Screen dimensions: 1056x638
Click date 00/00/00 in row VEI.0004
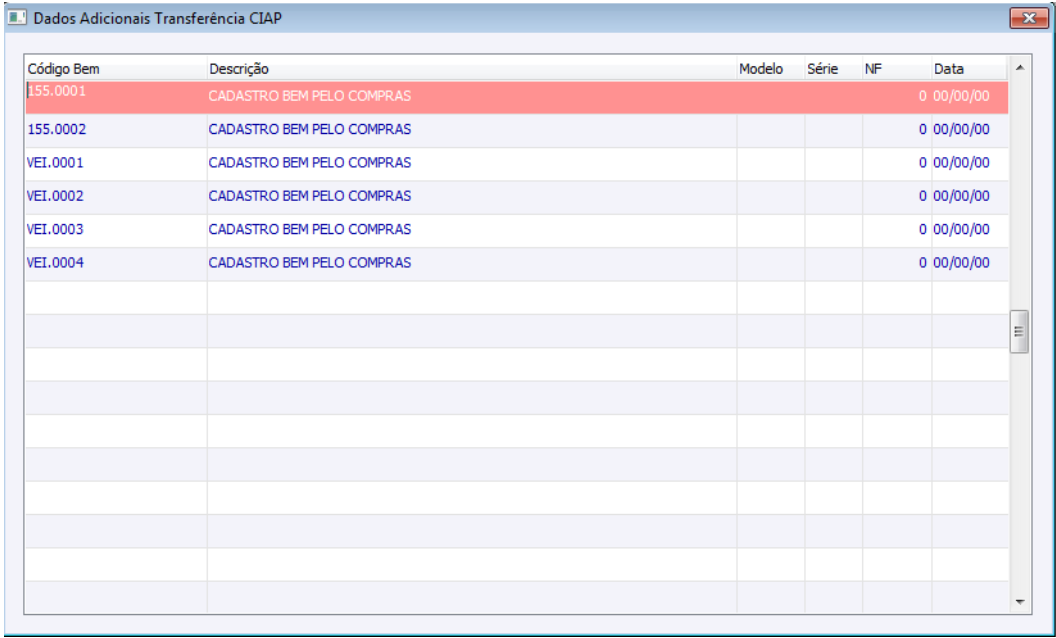click(x=961, y=263)
